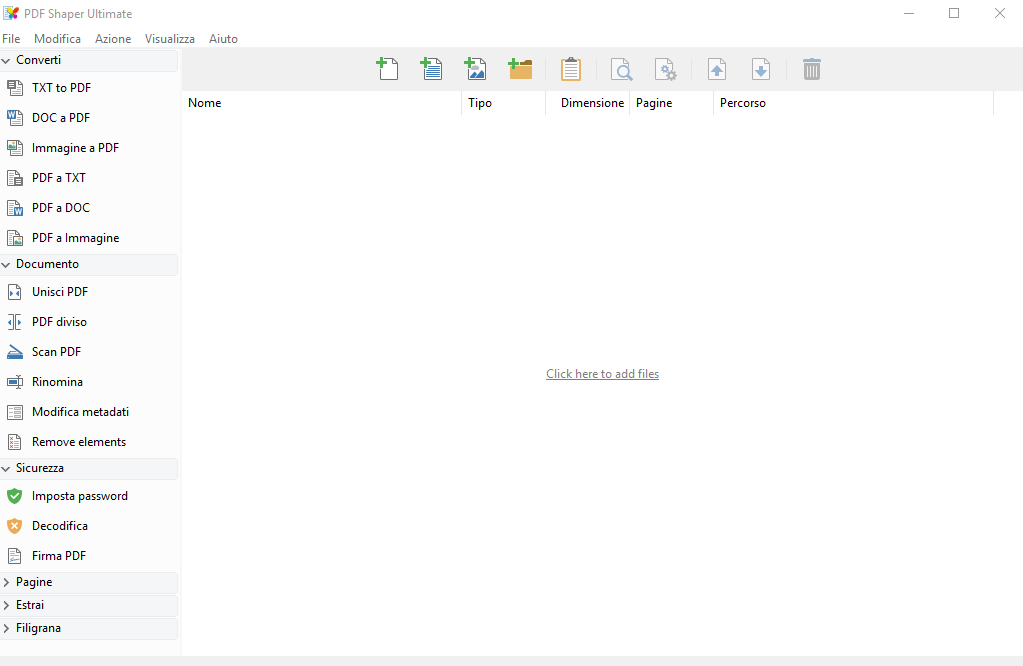Image resolution: width=1023 pixels, height=666 pixels.
Task: Click the TXT to PDF icon
Action: 14,87
